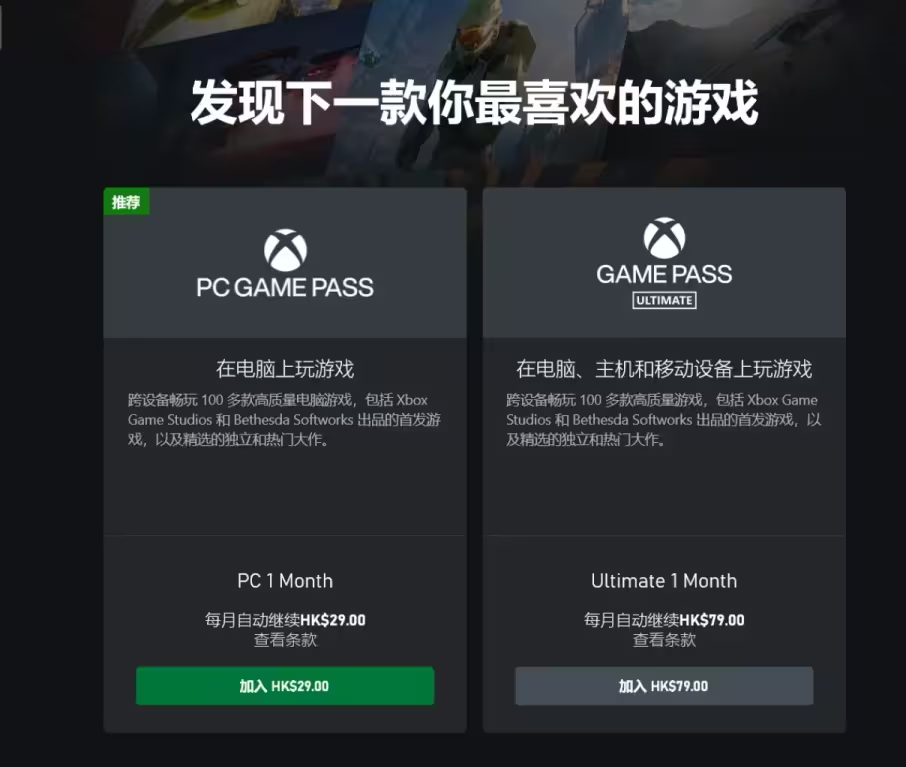Select the PC 1 Month plan title
The height and width of the screenshot is (767, 906).
[285, 581]
